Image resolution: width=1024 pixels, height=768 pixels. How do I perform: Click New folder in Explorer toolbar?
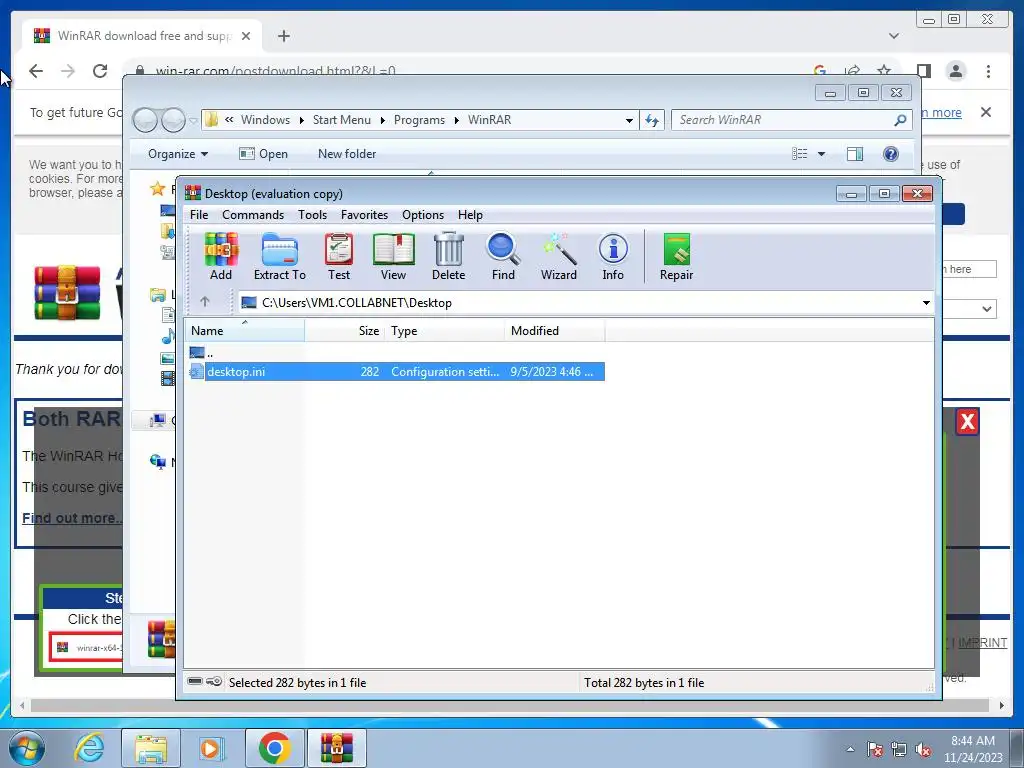[x=347, y=154]
